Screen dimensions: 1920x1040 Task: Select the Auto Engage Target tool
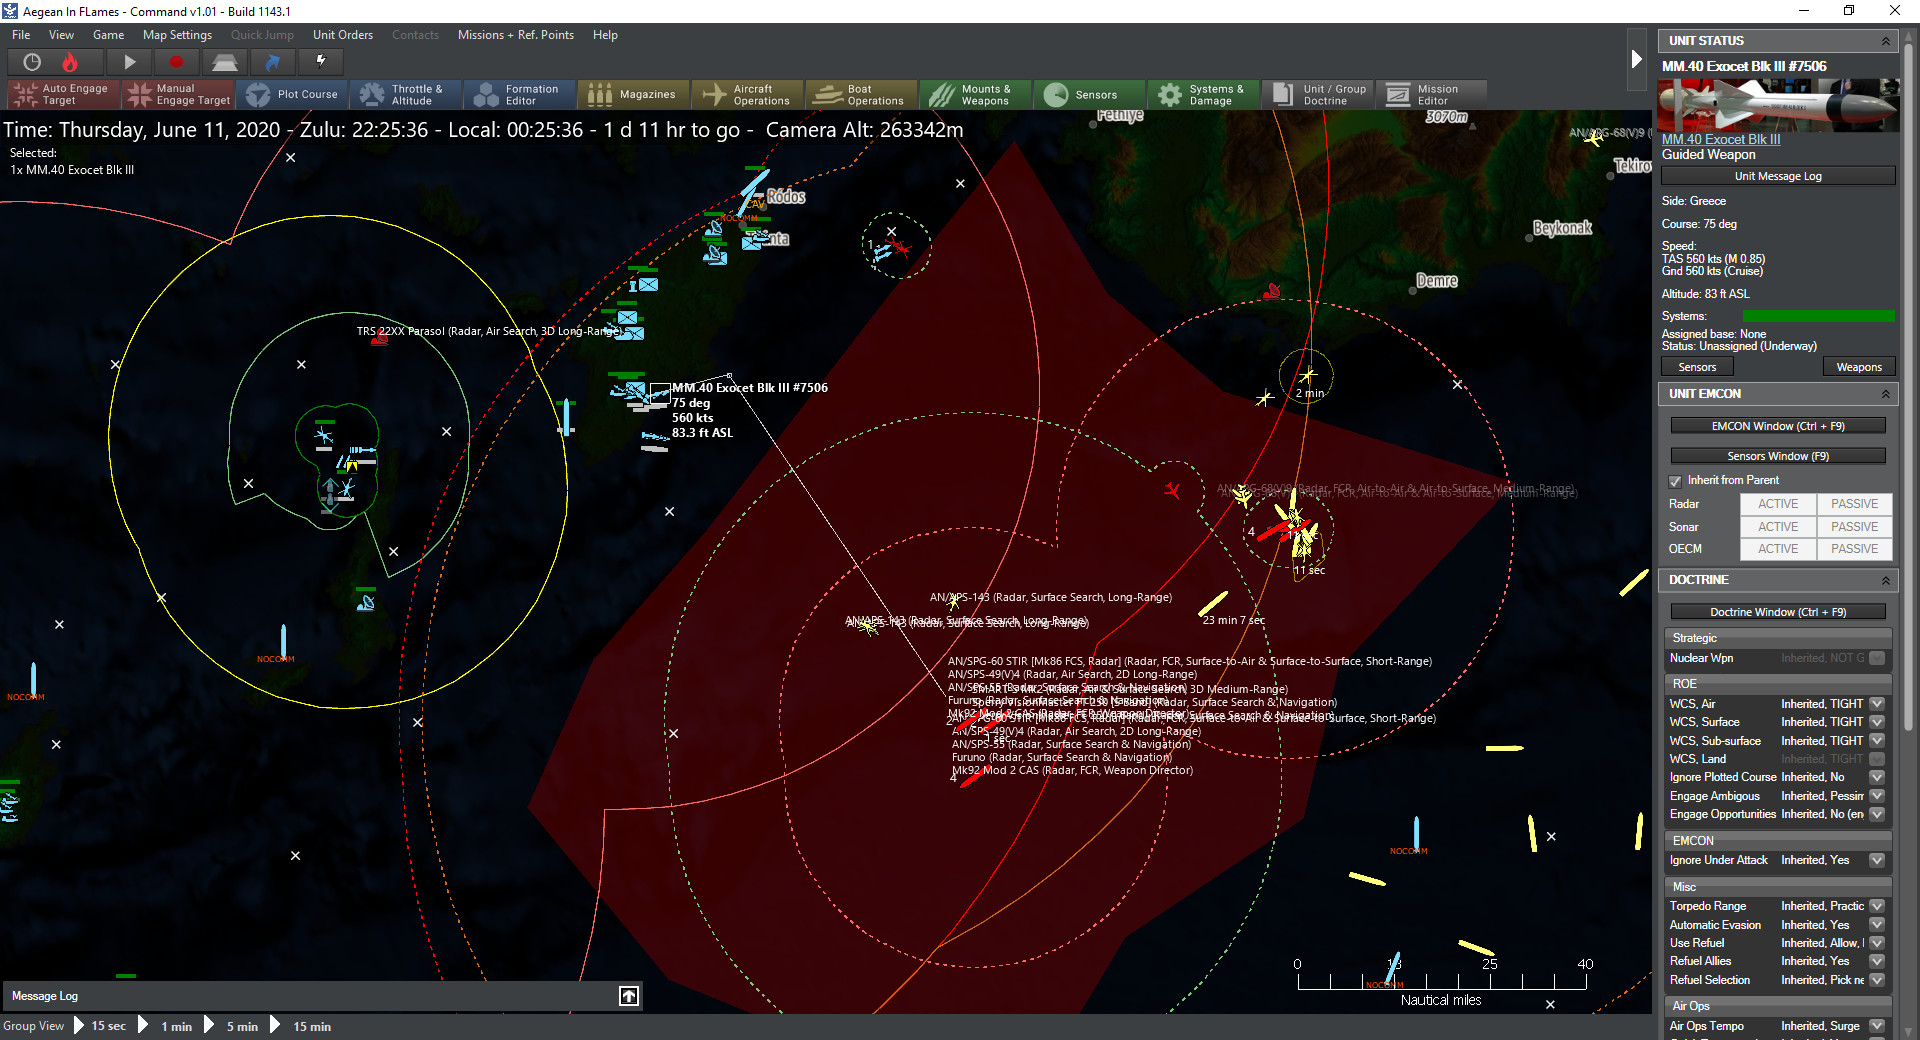tap(62, 93)
